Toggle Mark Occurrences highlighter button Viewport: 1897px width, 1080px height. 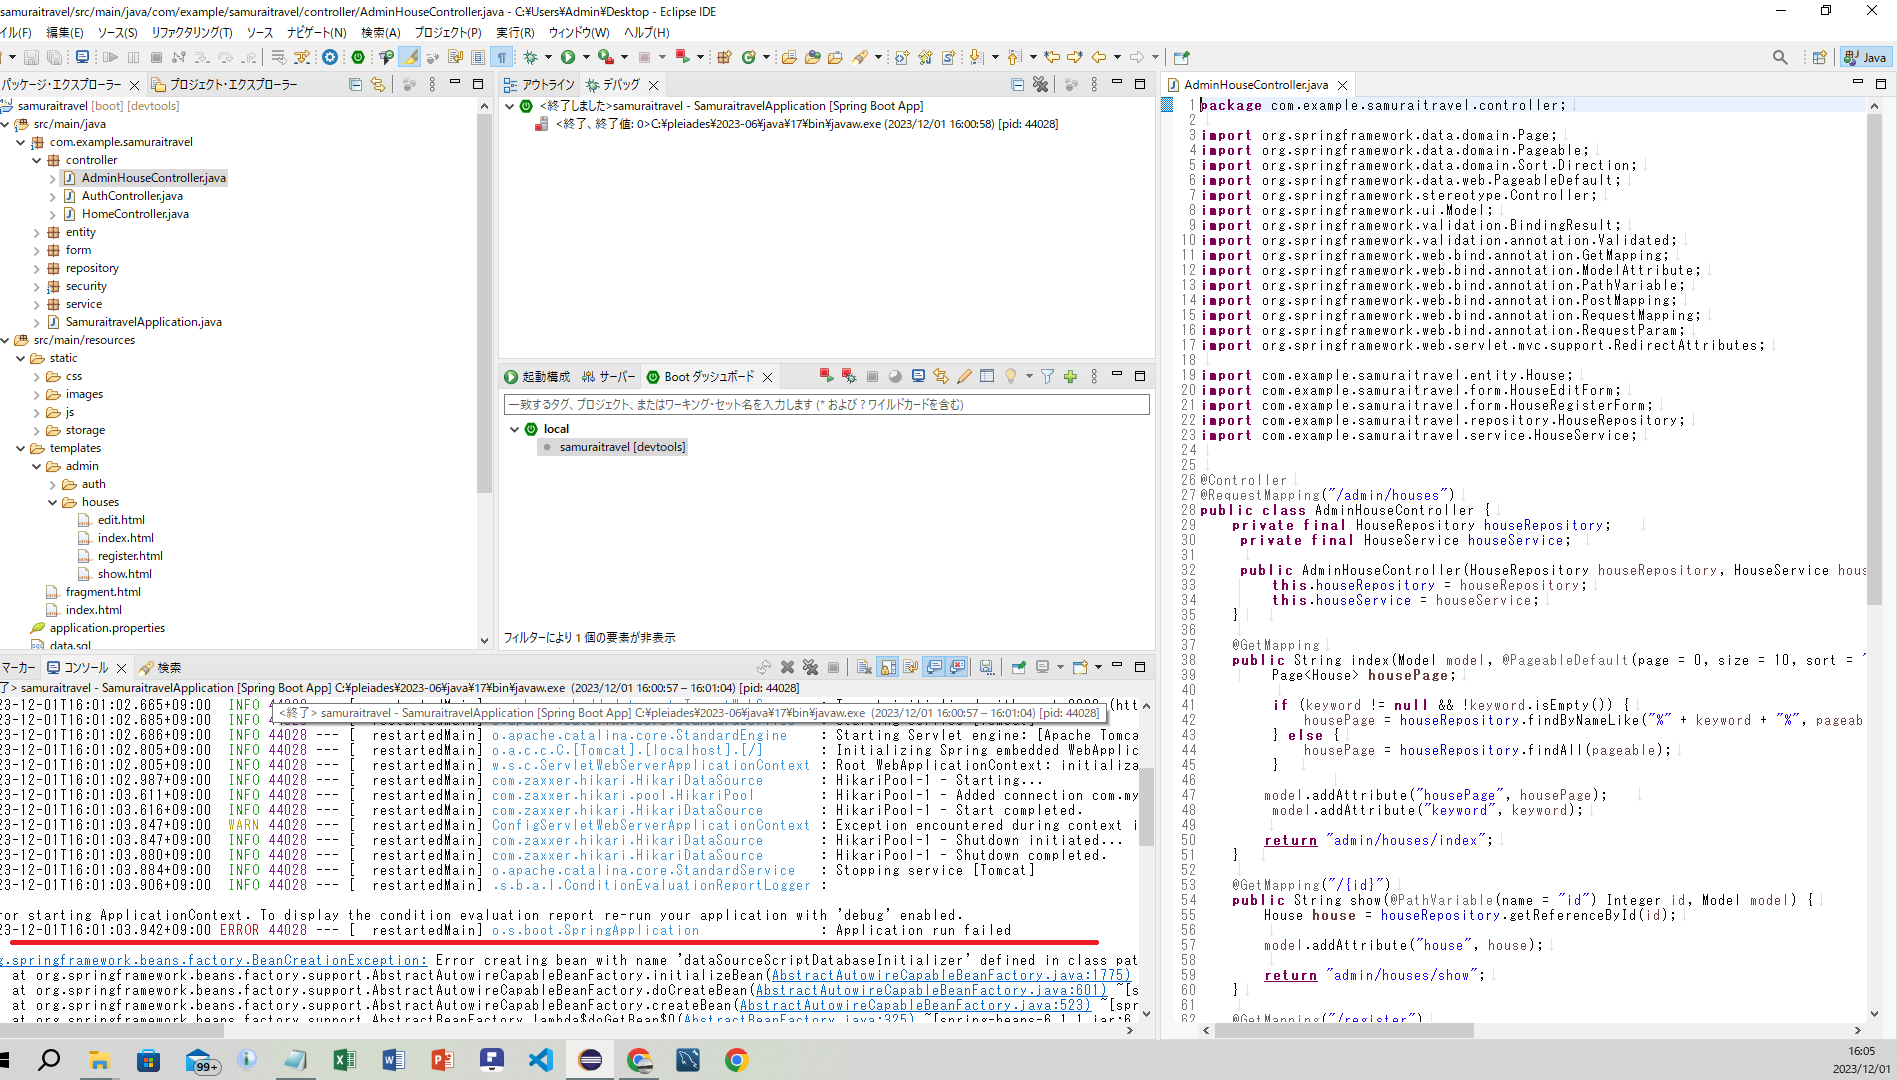tap(410, 57)
